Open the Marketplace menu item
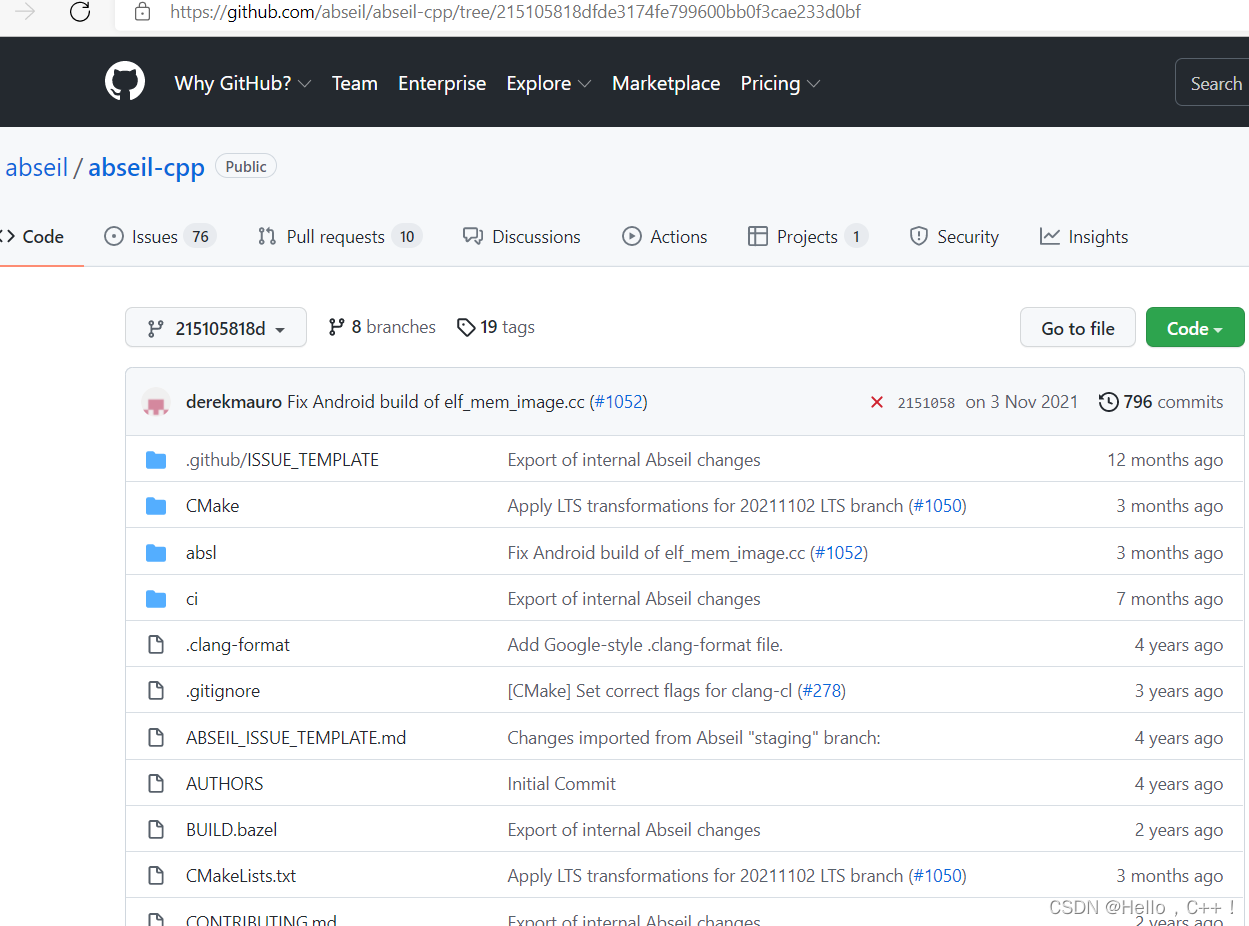 666,83
